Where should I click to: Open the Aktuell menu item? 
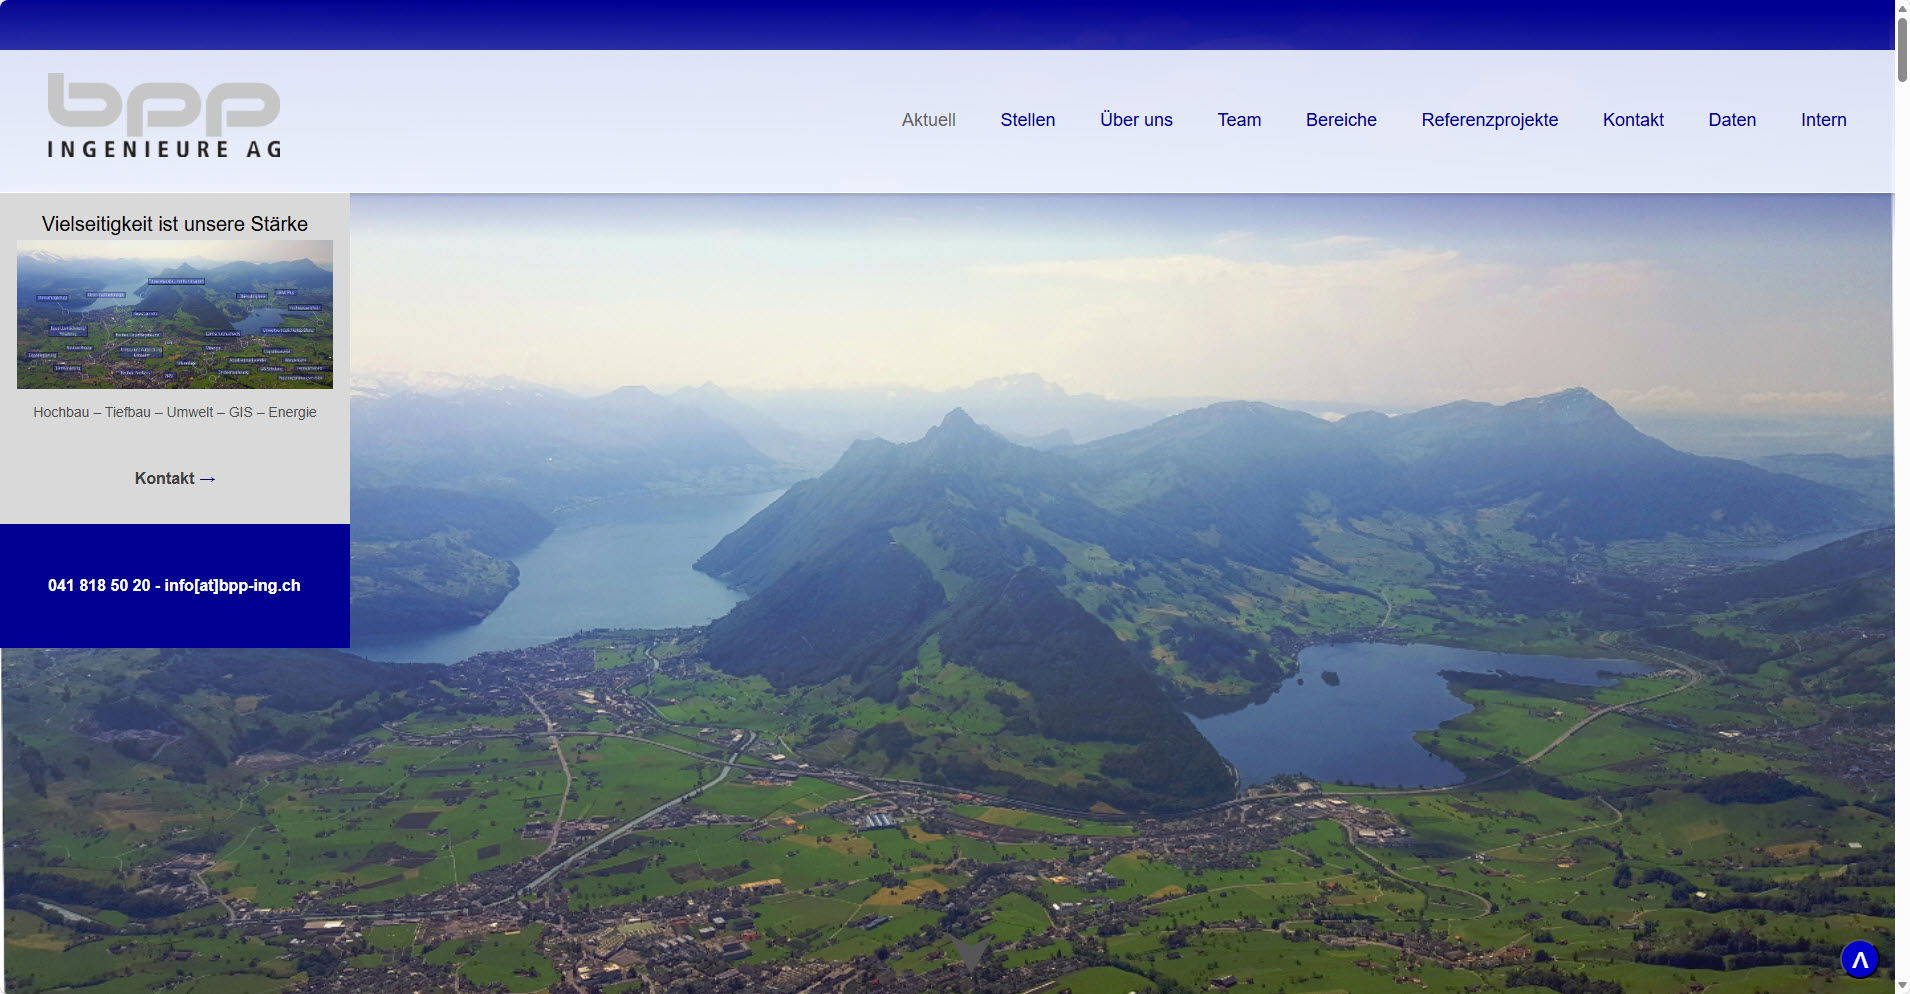click(928, 120)
